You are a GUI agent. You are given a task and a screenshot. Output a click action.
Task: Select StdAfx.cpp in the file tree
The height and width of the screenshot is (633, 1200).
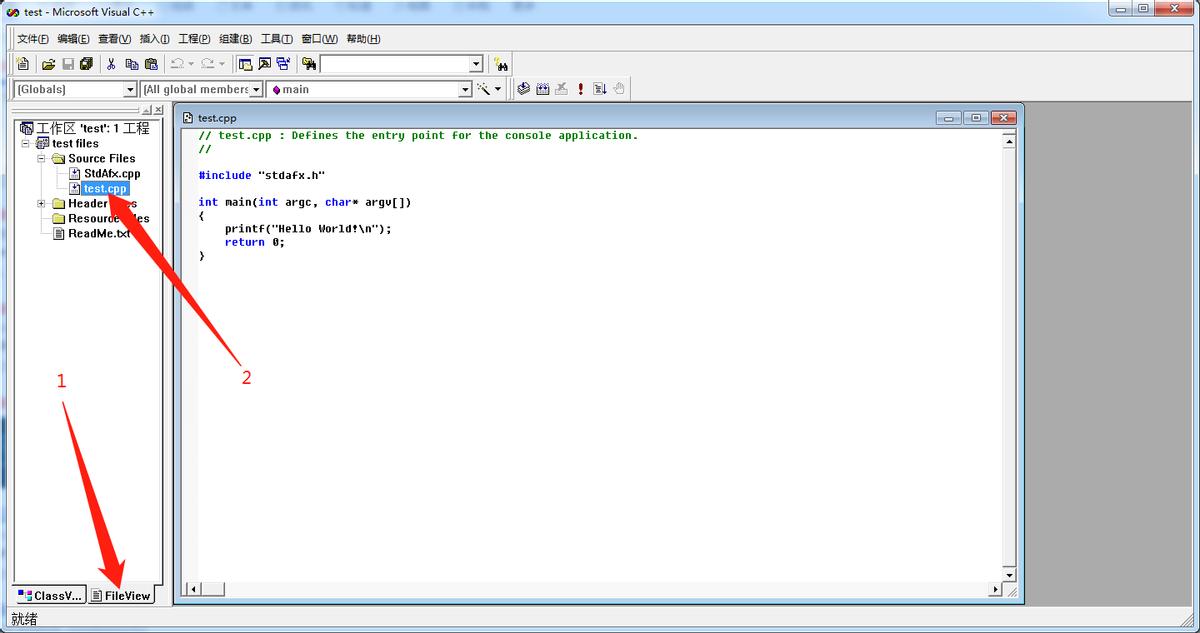(111, 173)
